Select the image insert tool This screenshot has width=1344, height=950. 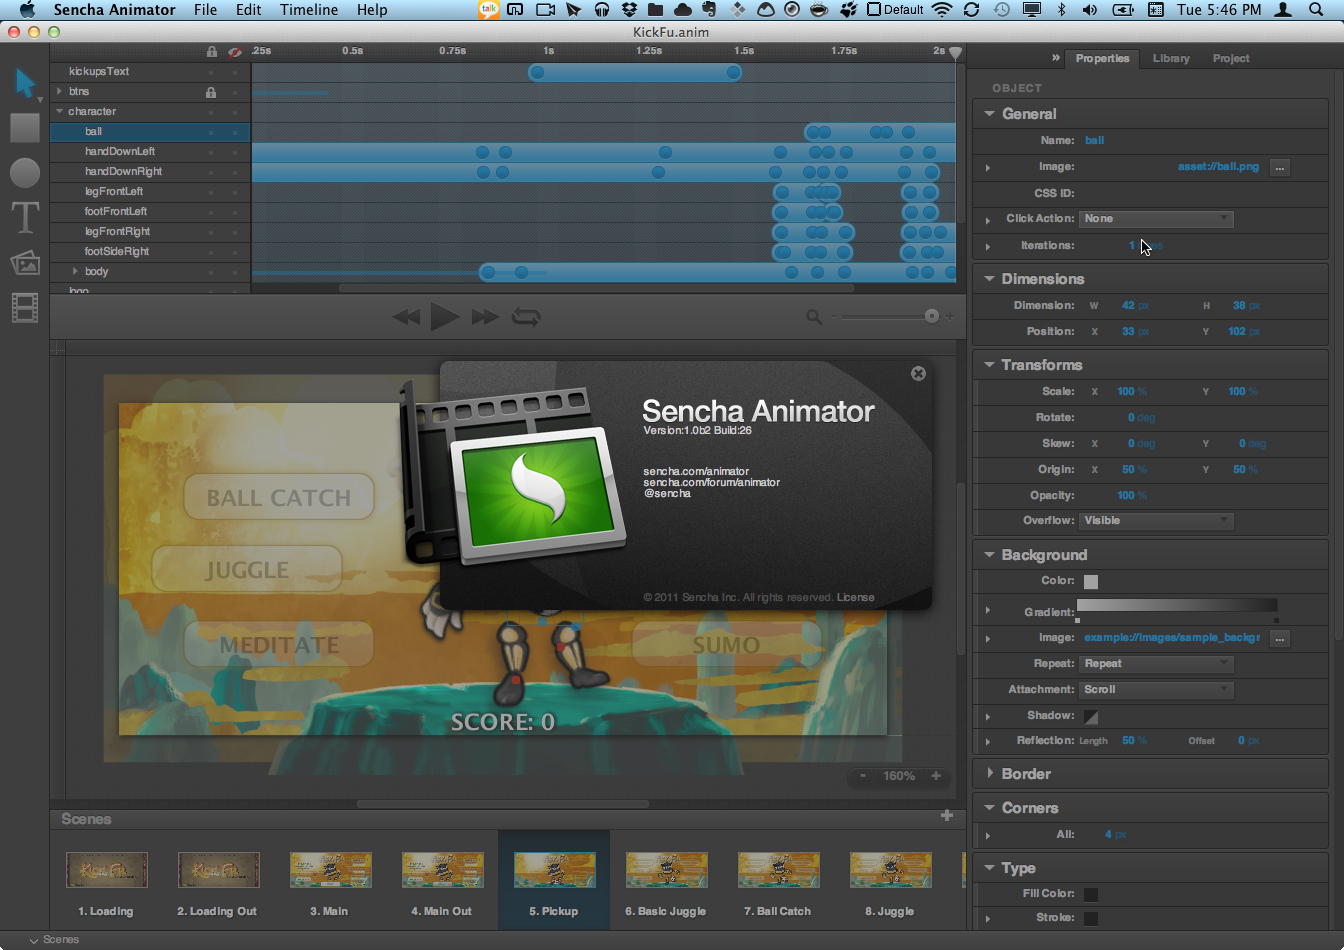click(x=25, y=262)
